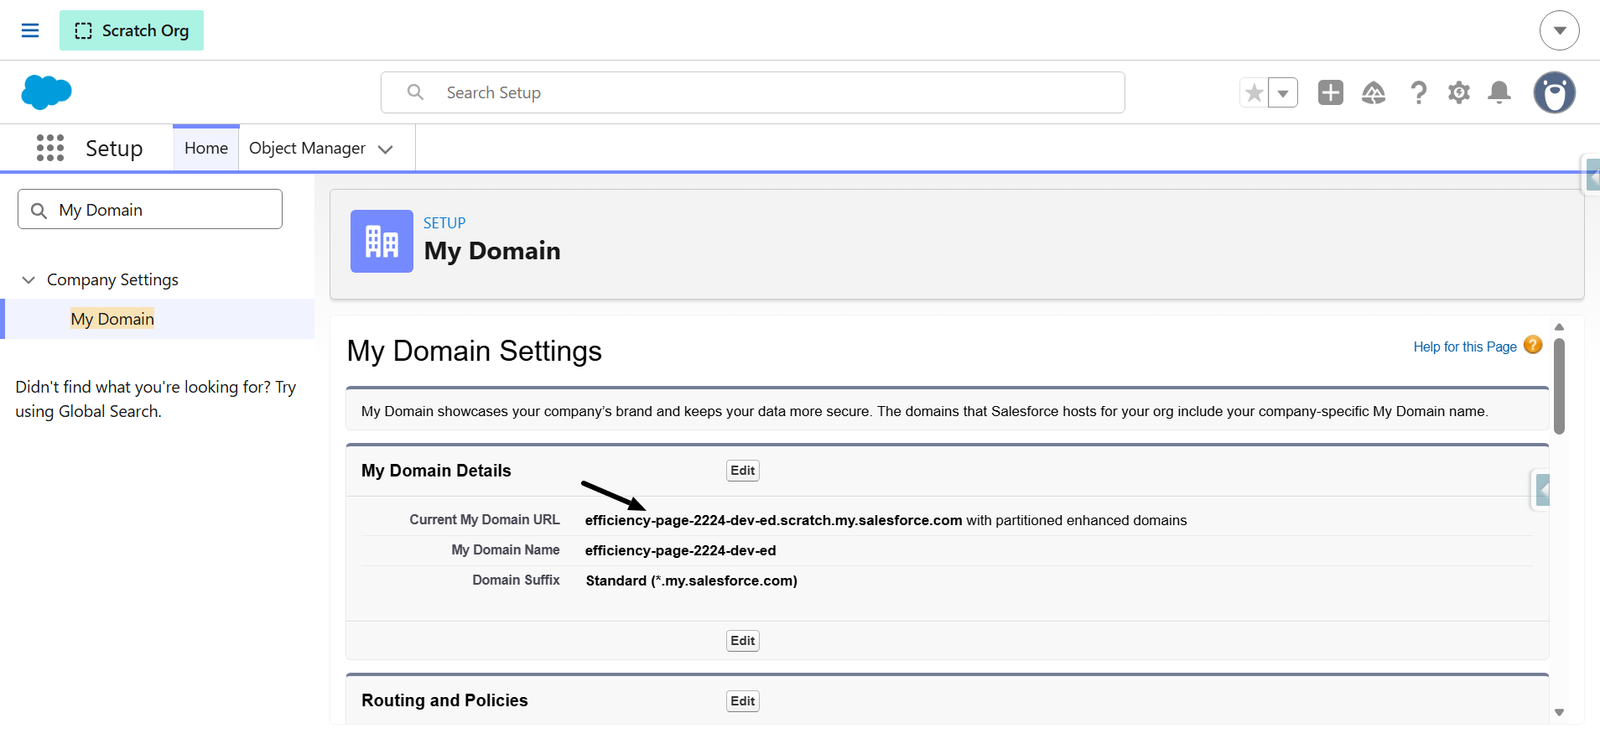Screen dimensions: 1600x740
Task: Click the Search Setup magnifier icon
Action: (x=415, y=92)
